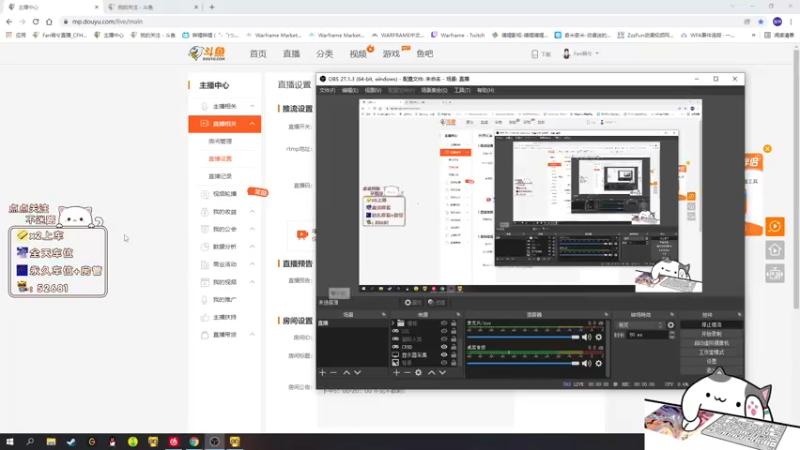The width and height of the screenshot is (800, 450).
Task: Click the home icon on Douyu's right floating bar
Action: click(x=774, y=250)
